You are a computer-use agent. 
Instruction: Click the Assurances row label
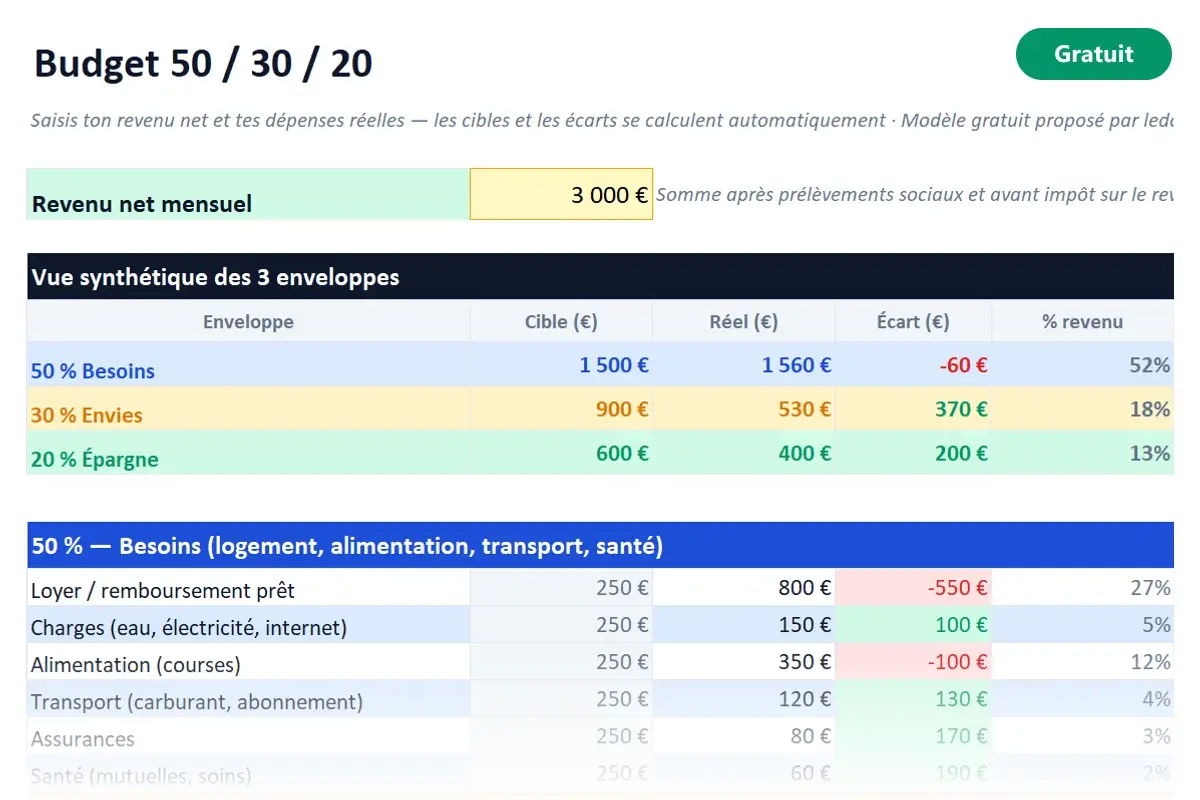248,736
